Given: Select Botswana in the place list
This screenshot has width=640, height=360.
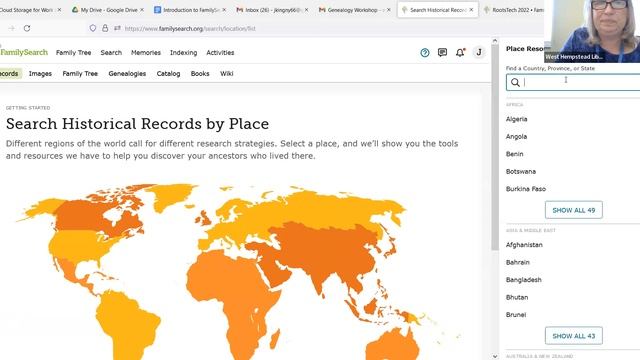Looking at the screenshot, I should (521, 171).
